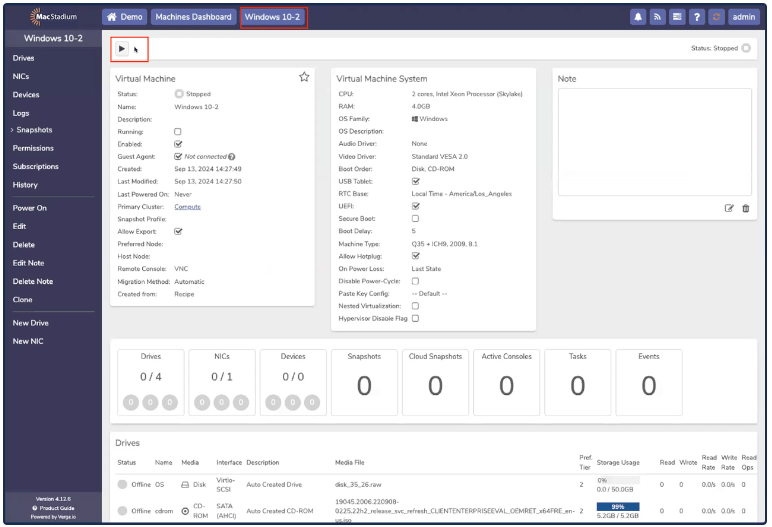772x527 pixels.
Task: Toggle the Hypervisor Disable Flag checkbox
Action: (x=416, y=318)
